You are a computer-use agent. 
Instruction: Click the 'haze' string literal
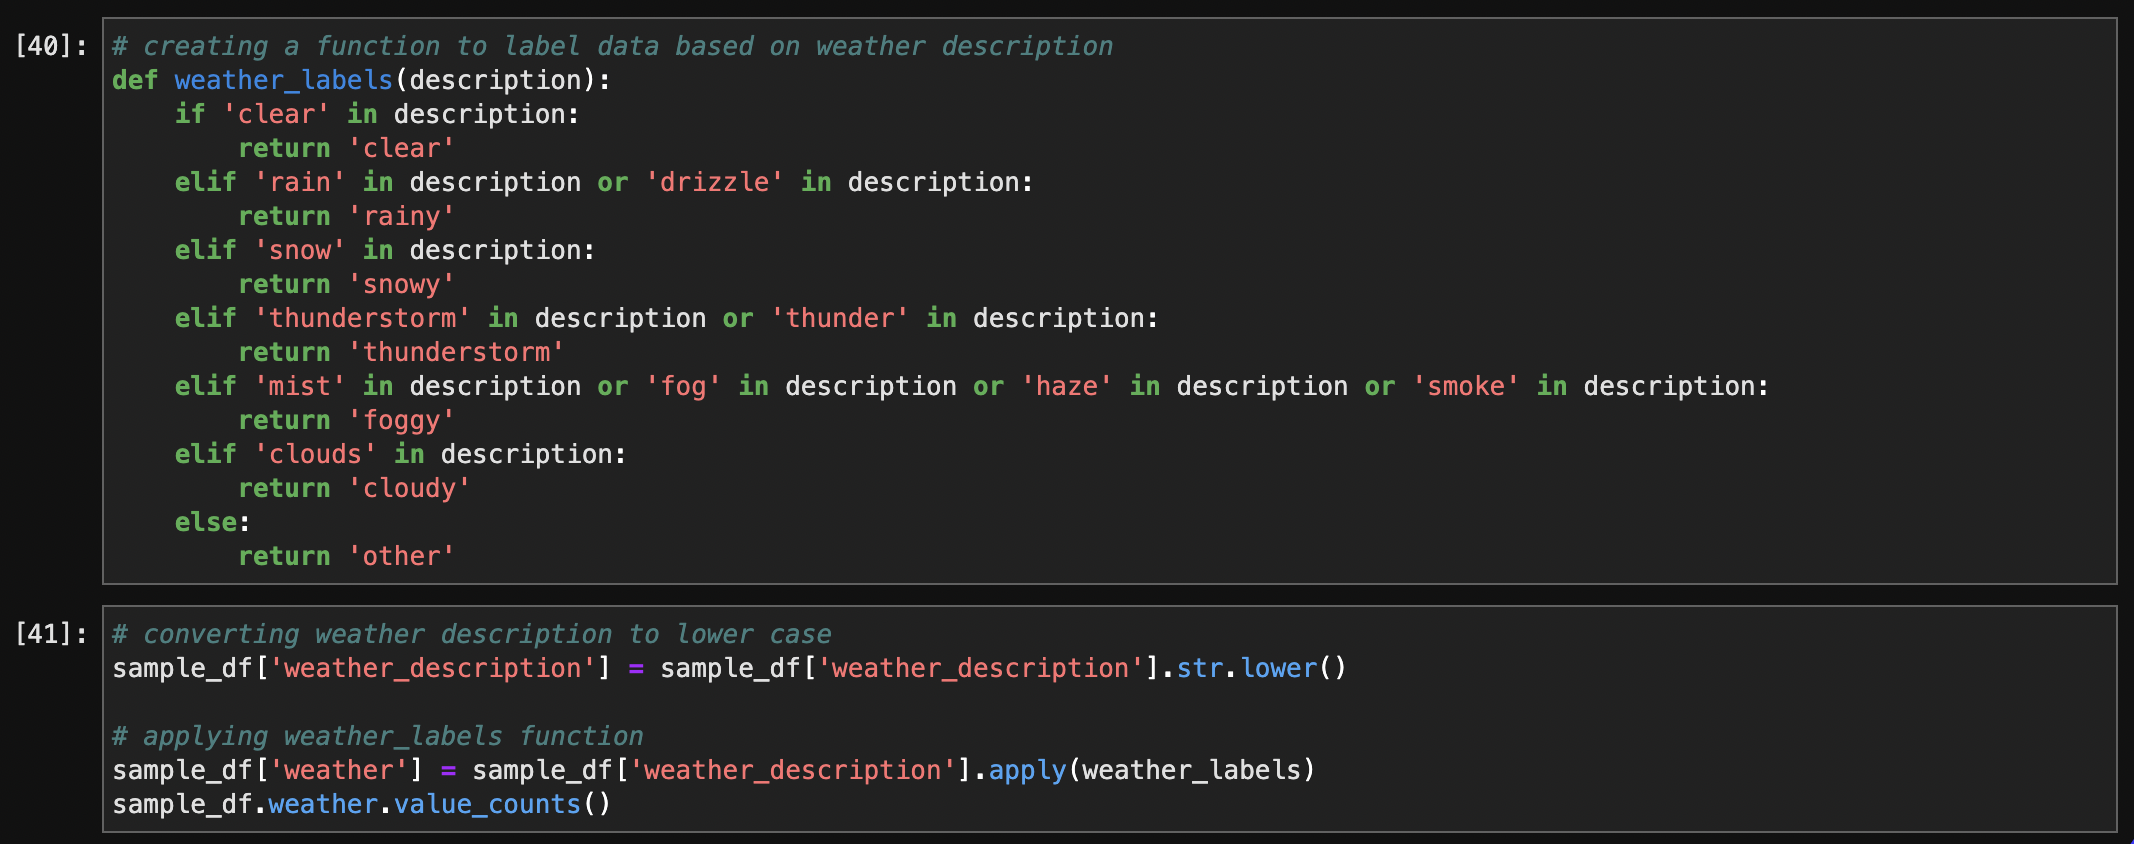click(x=1067, y=386)
